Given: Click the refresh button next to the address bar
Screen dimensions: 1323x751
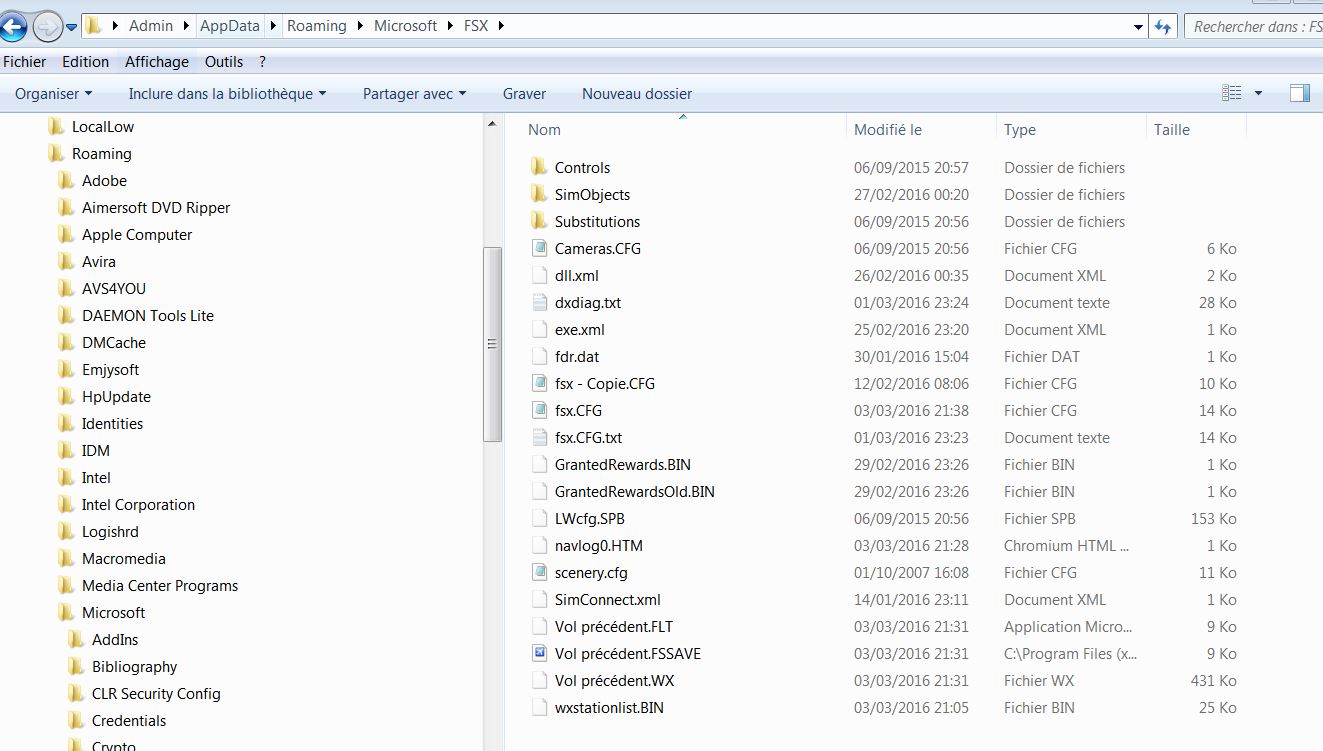Looking at the screenshot, I should click(x=1163, y=27).
